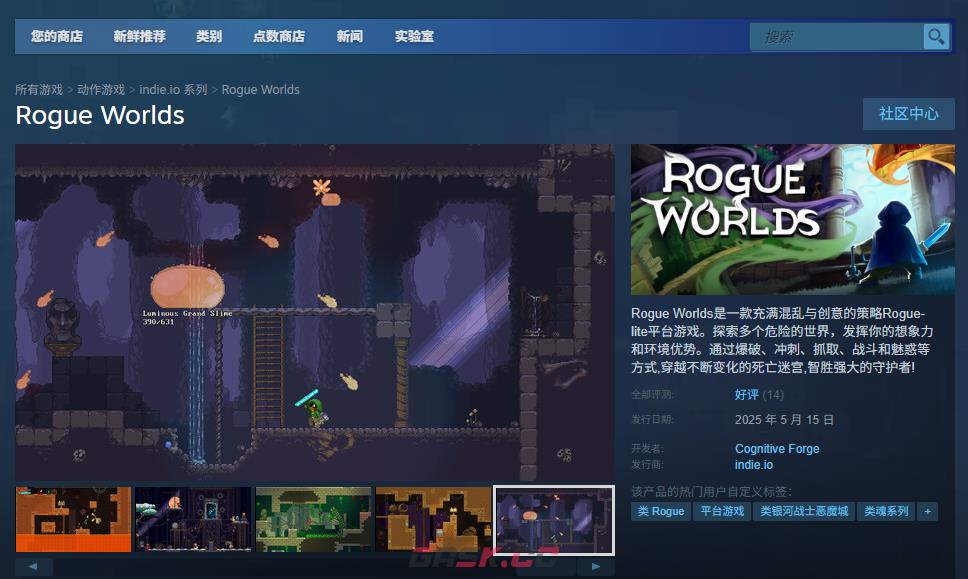
Task: Select the green jungle level thumbnail
Action: pos(314,519)
